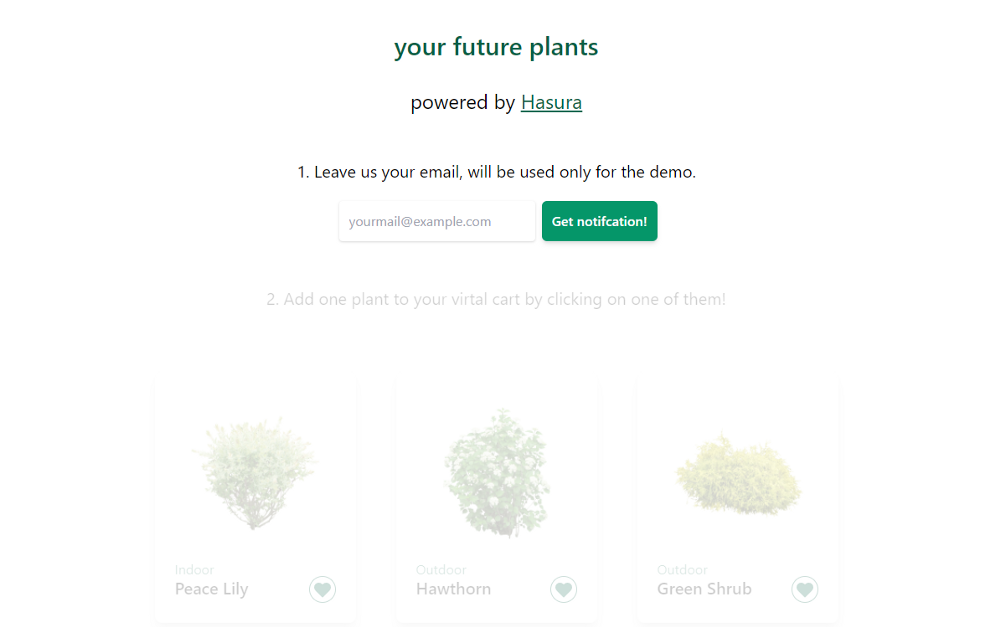The height and width of the screenshot is (627, 1000).
Task: Favorite the Hawthorn plant with its heart icon
Action: pos(563,589)
